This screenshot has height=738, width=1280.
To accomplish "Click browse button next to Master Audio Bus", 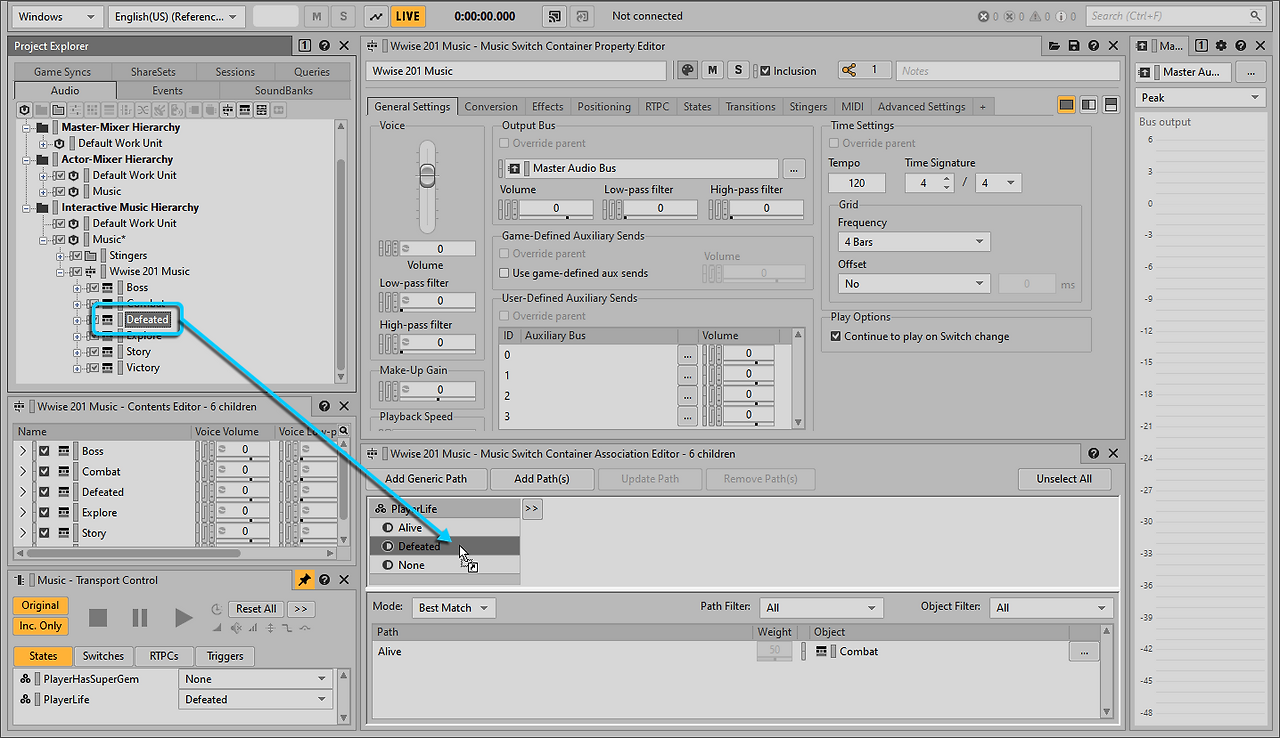I will (793, 169).
